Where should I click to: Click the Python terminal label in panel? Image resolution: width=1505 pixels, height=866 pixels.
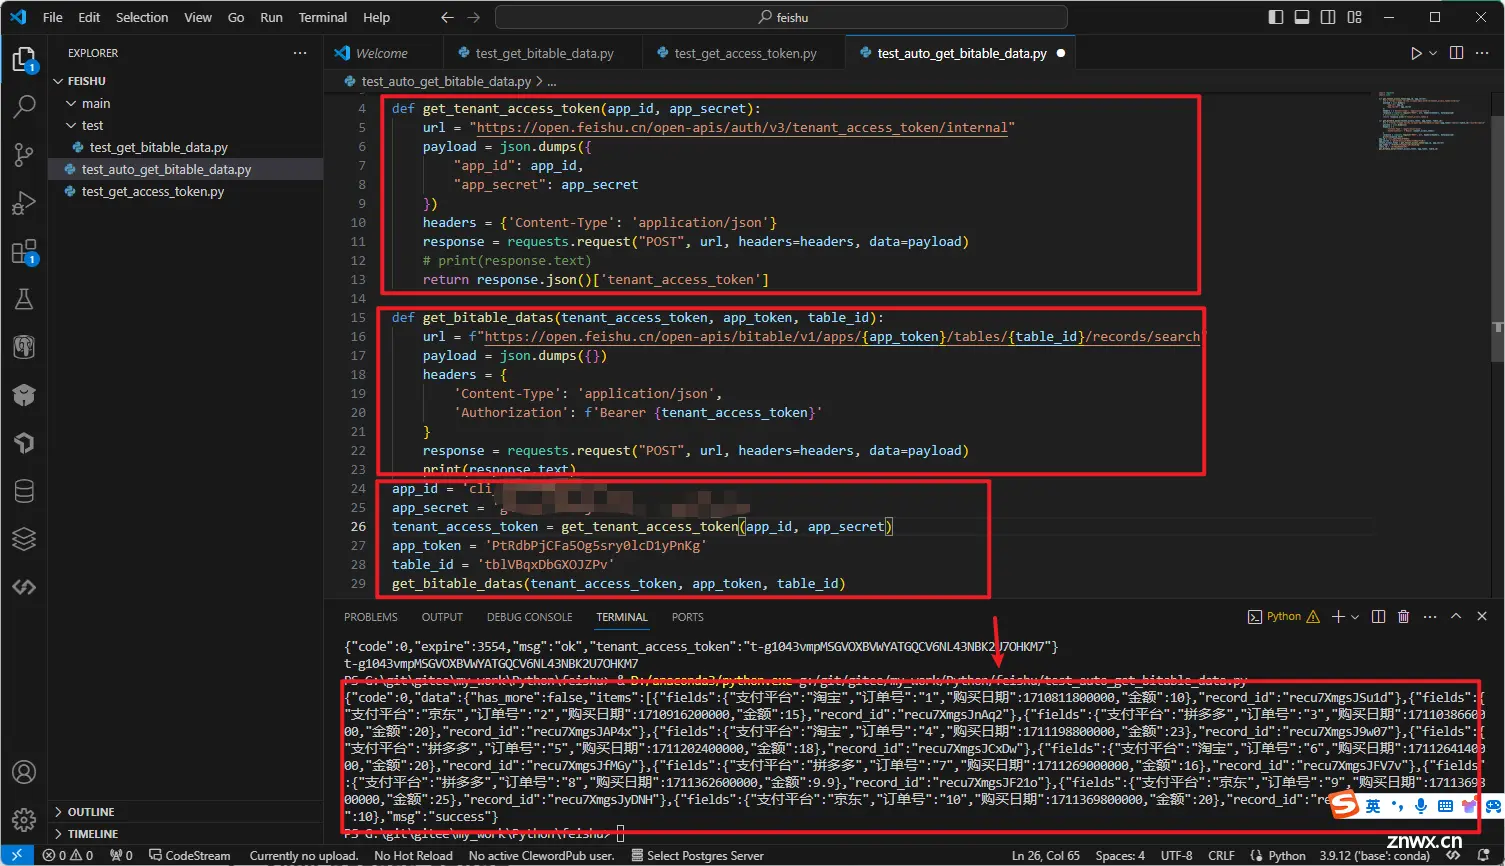point(1284,617)
